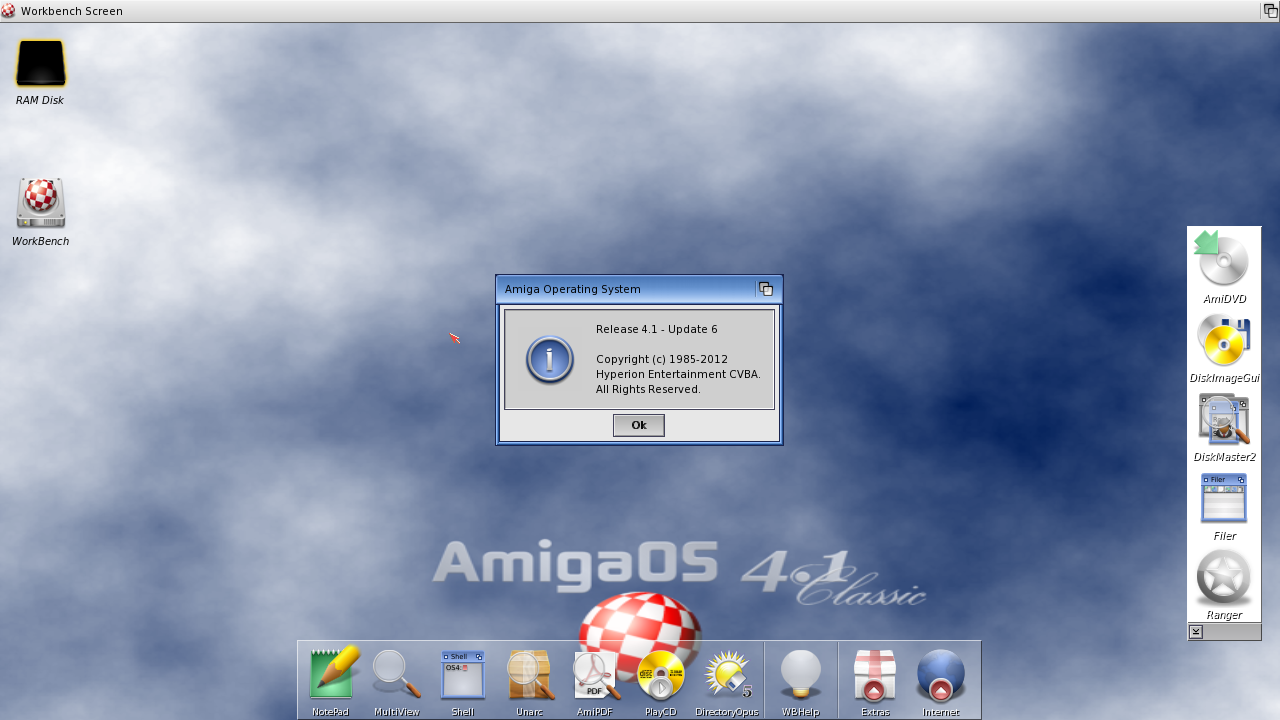Click the 'Release 4.1 - Update 6' text
Viewport: 1280px width, 720px height.
pyautogui.click(x=657, y=329)
